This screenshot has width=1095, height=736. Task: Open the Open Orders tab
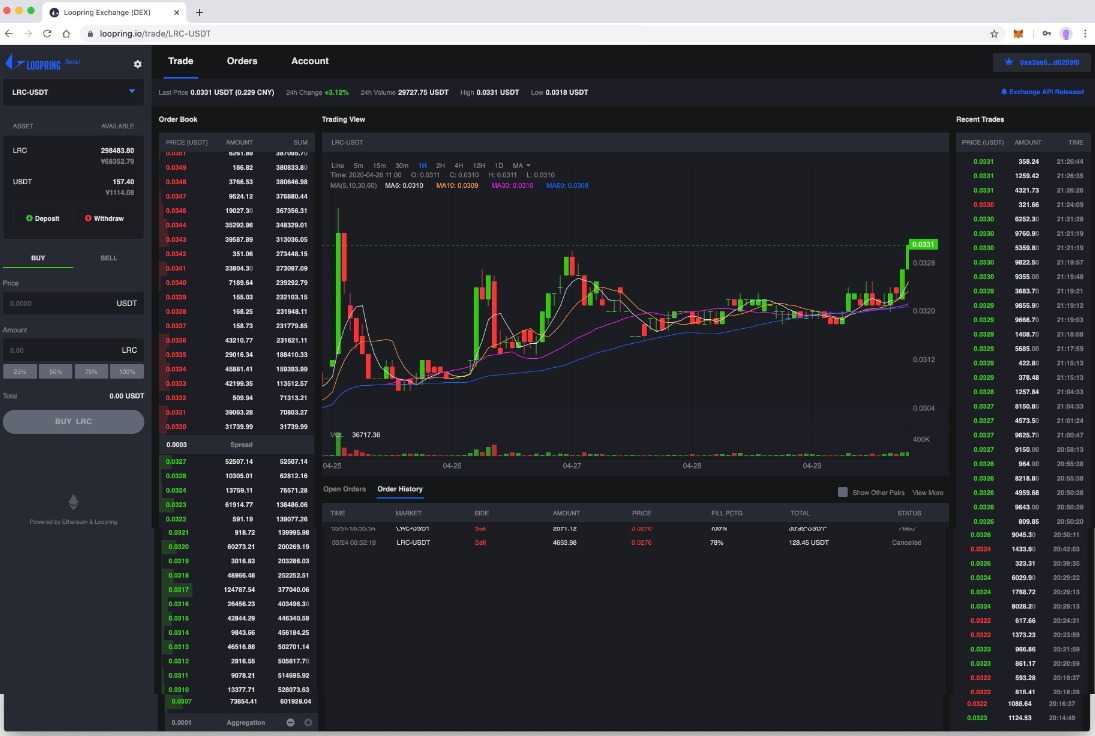[x=344, y=489]
